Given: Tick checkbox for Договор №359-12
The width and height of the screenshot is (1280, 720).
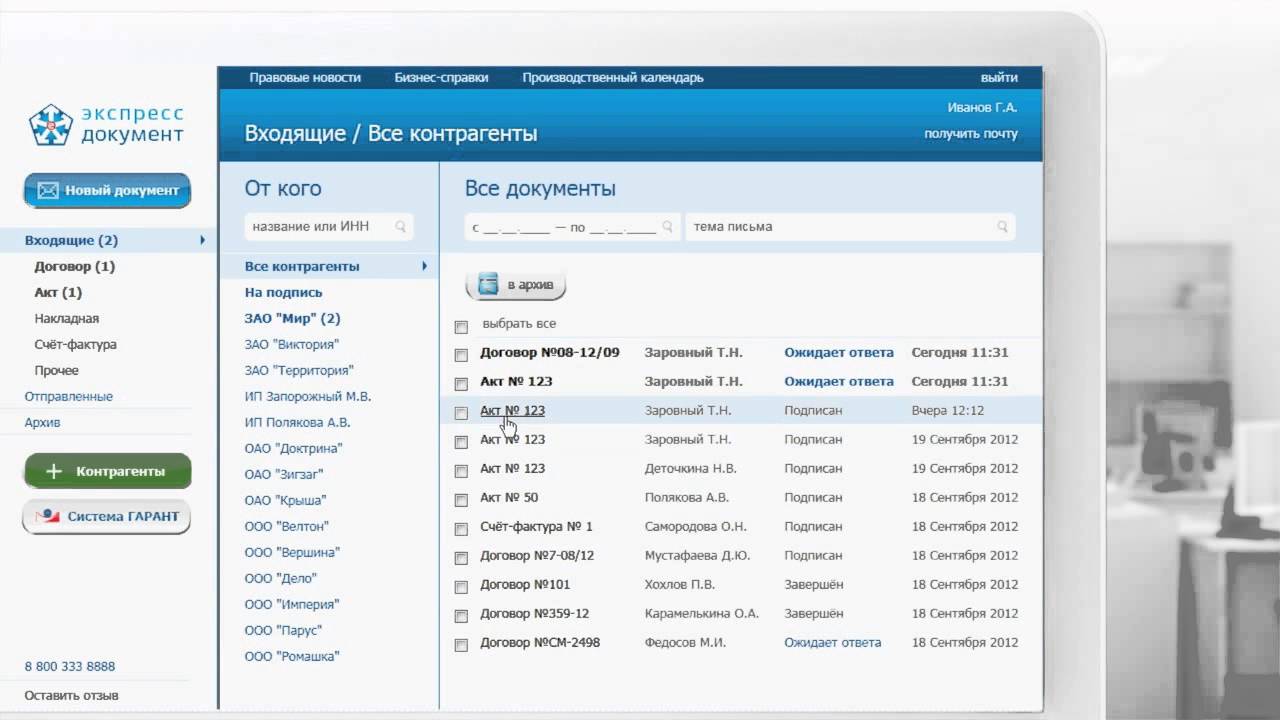Looking at the screenshot, I should pos(461,616).
